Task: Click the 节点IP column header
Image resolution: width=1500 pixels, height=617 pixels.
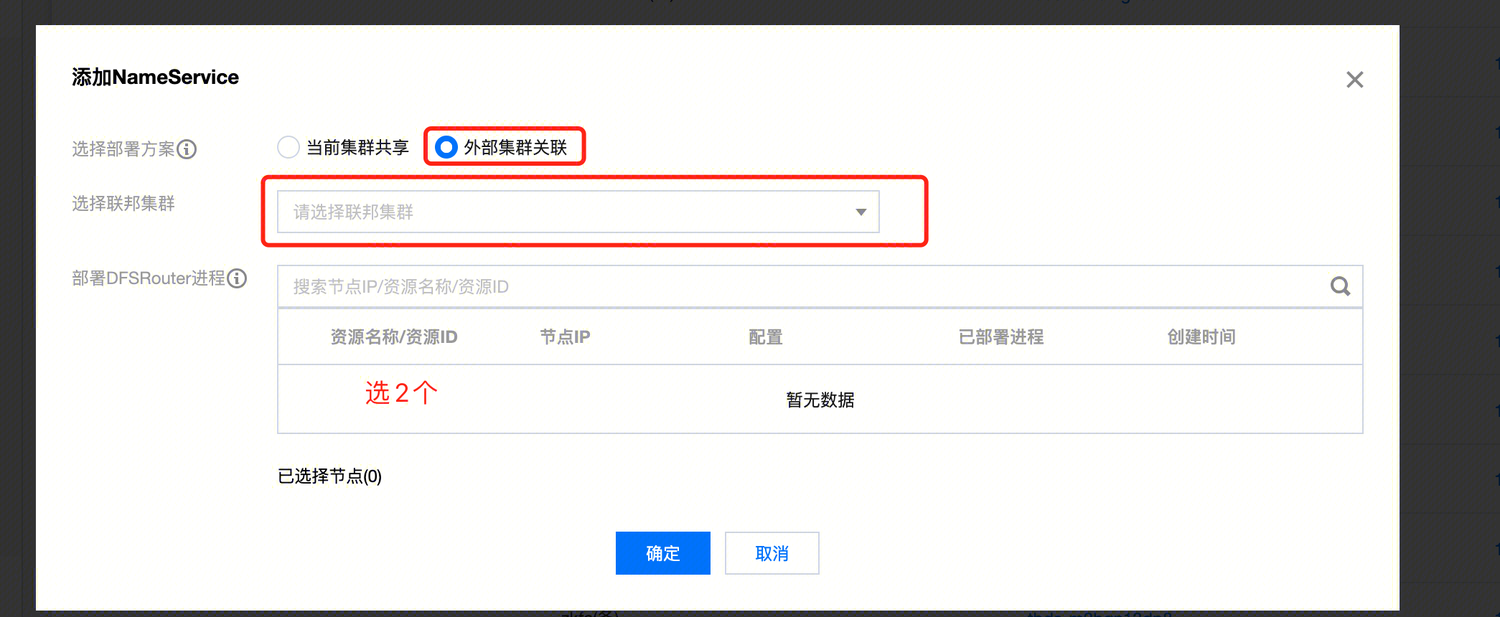Action: pyautogui.click(x=565, y=337)
